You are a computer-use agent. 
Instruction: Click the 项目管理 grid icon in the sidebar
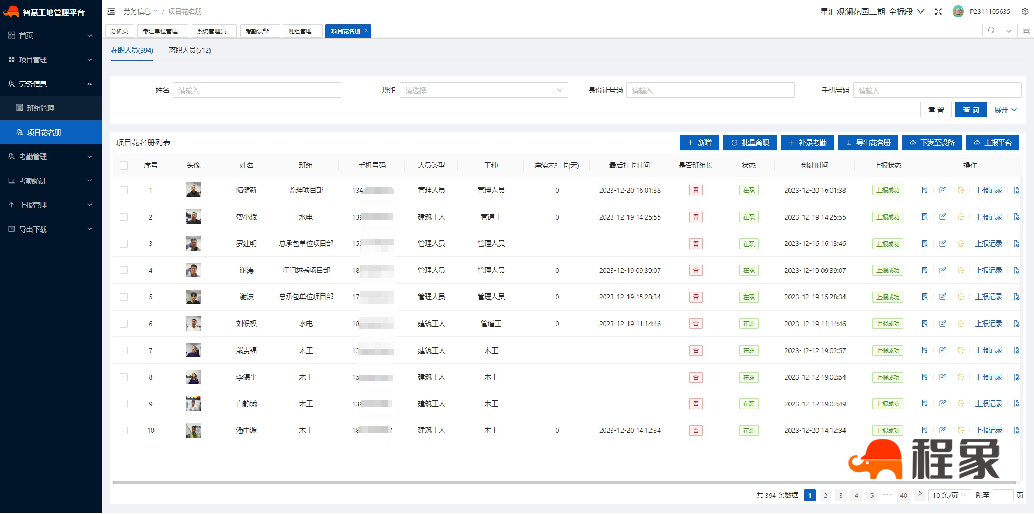tap(11, 59)
